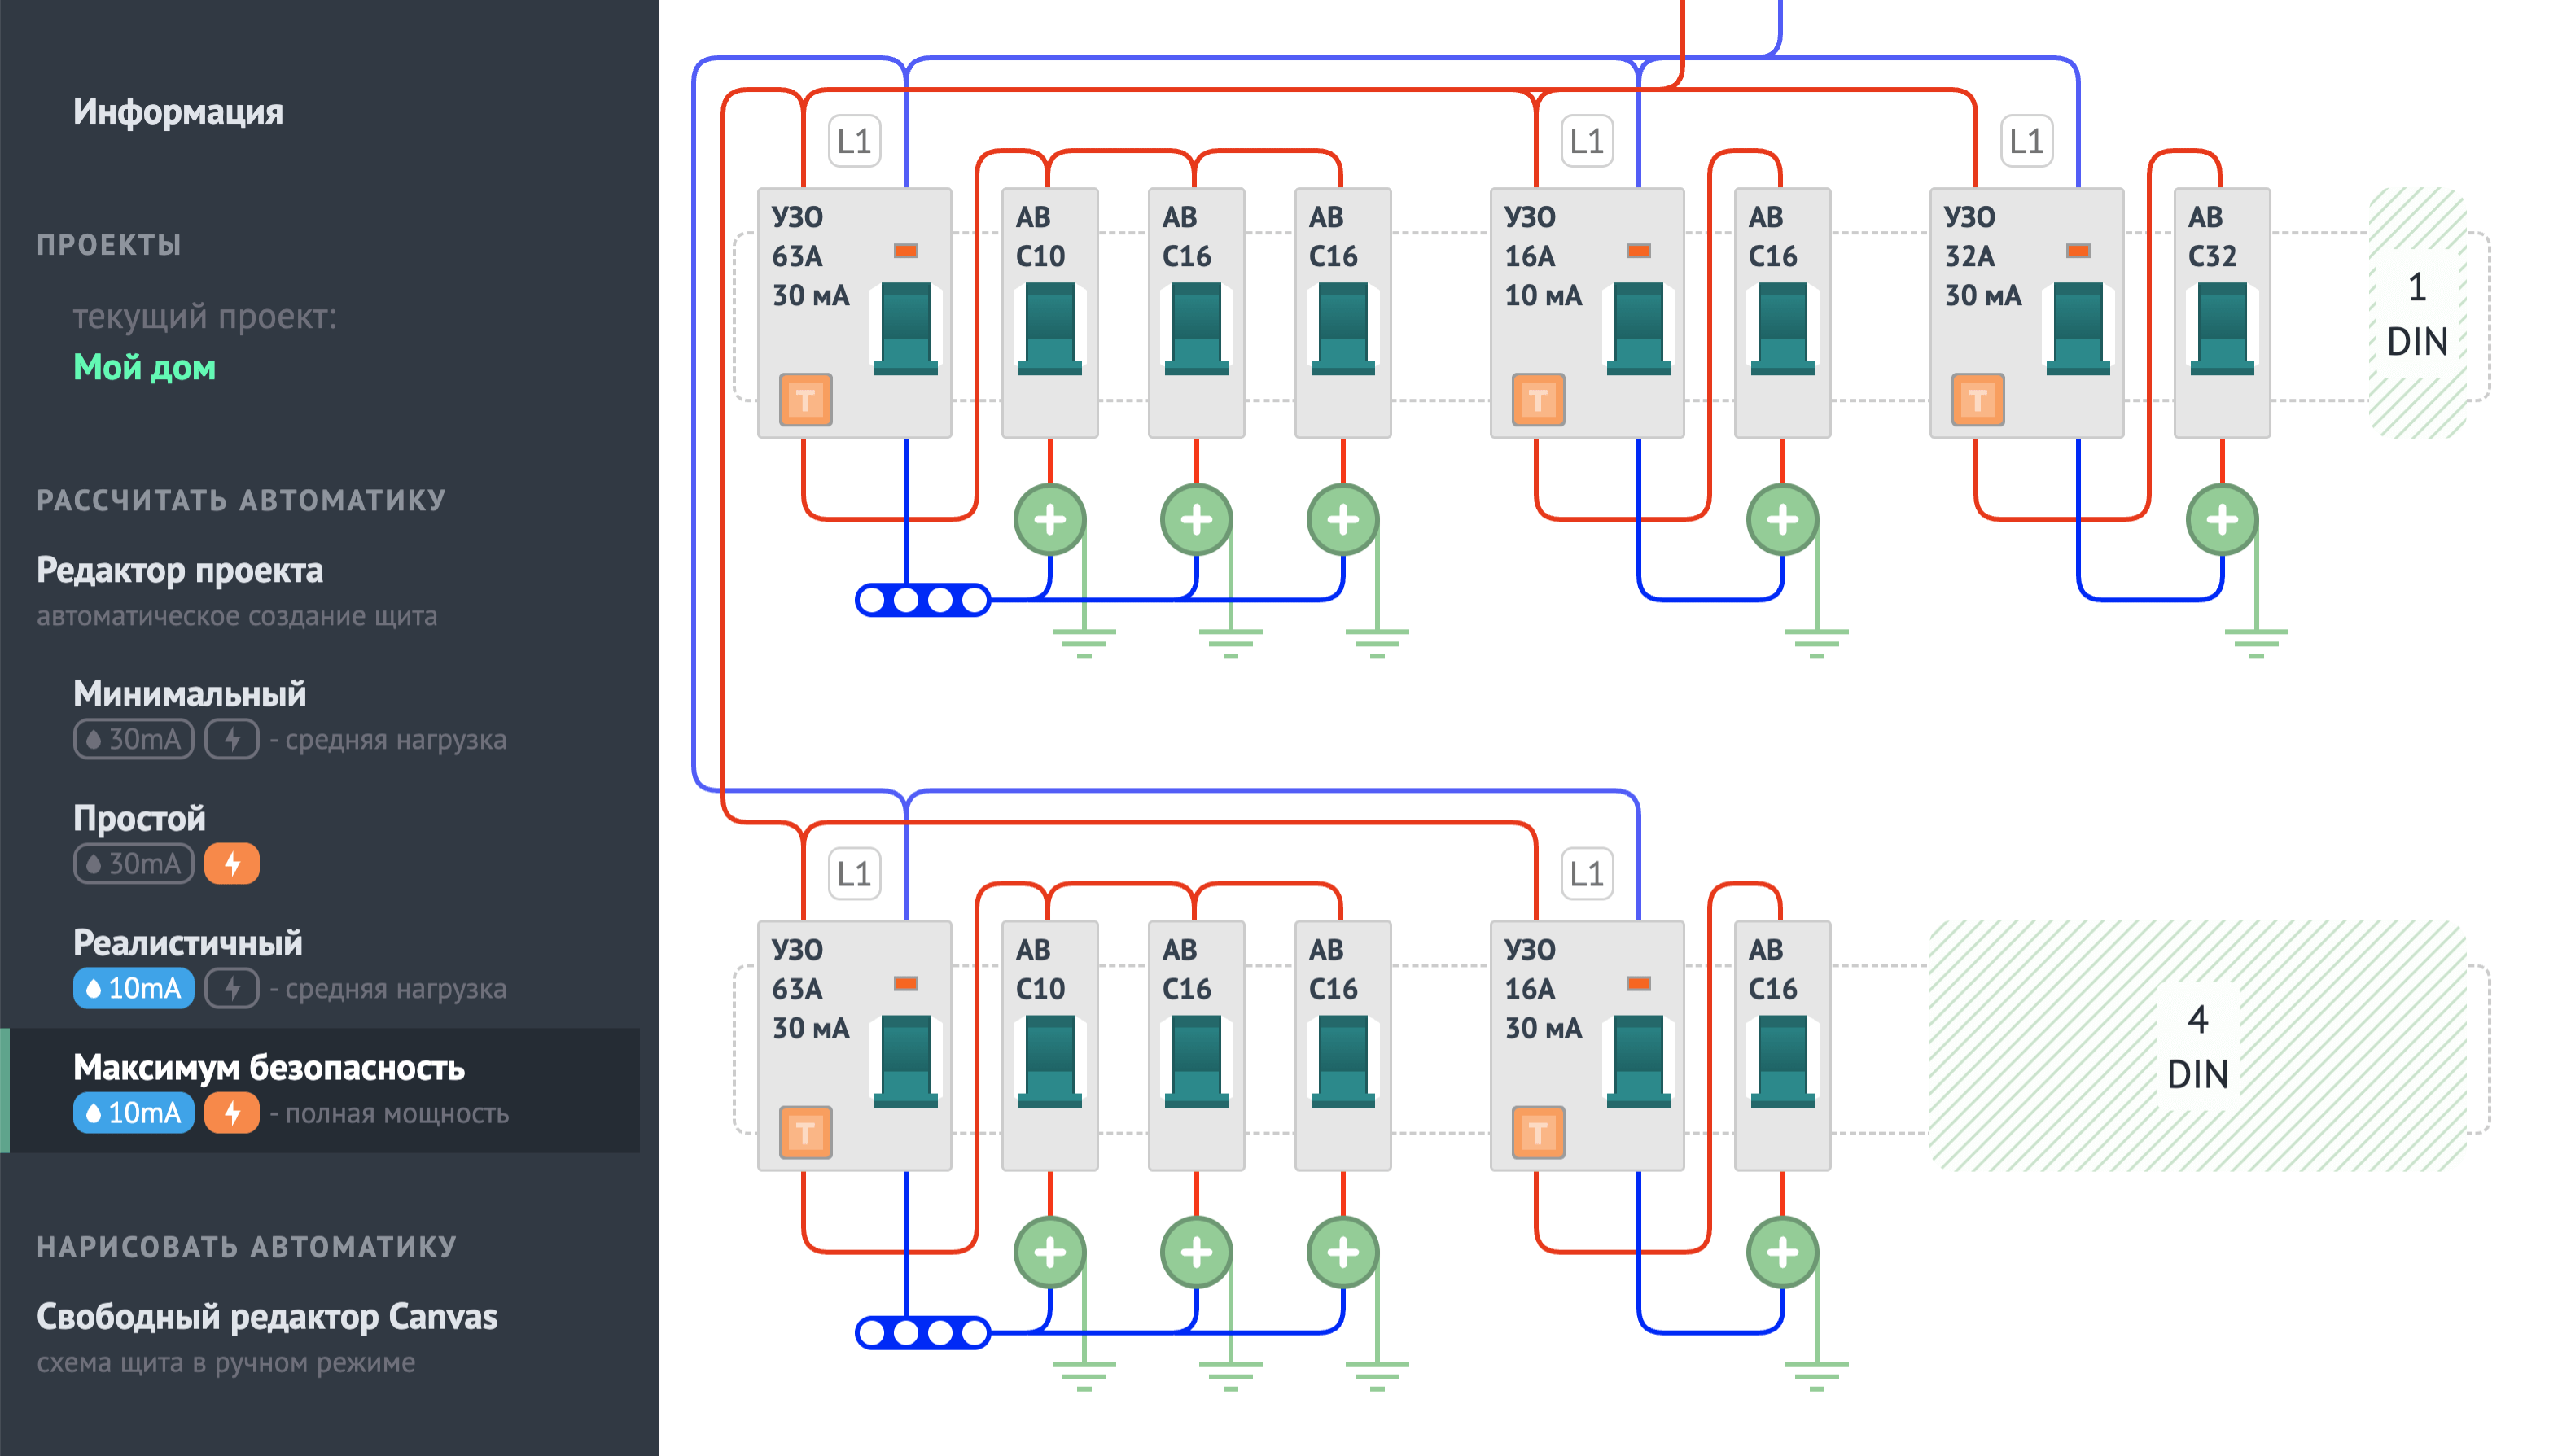The height and width of the screenshot is (1456, 2571).
Task: Click test button T on bottom УЗО 63A
Action: coord(805,1133)
